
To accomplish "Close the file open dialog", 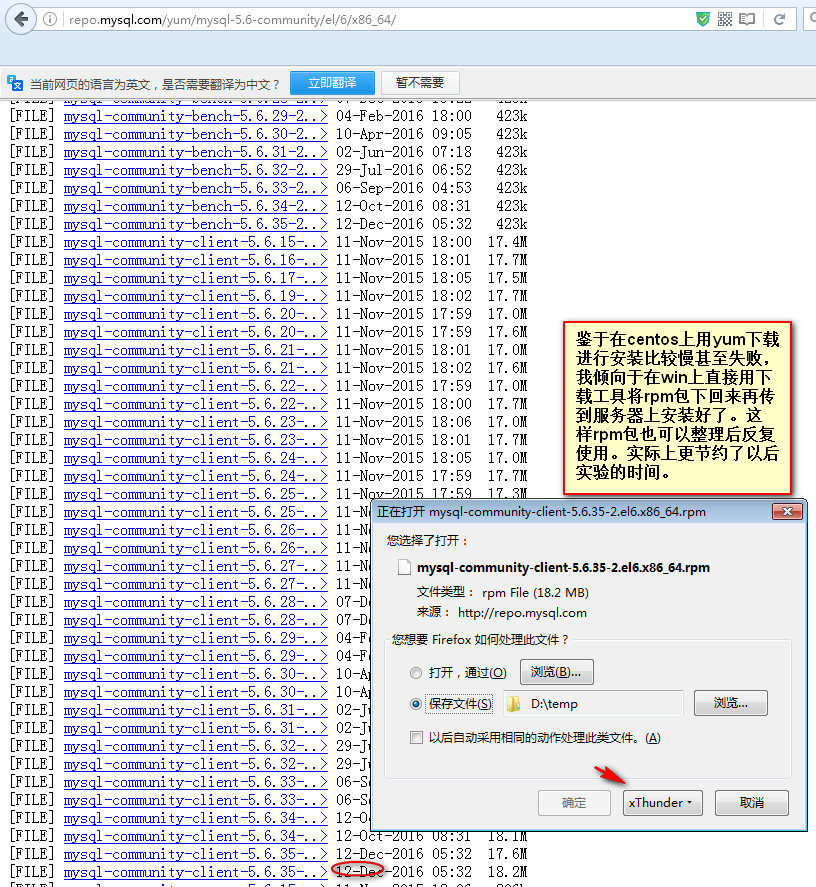I will point(787,511).
